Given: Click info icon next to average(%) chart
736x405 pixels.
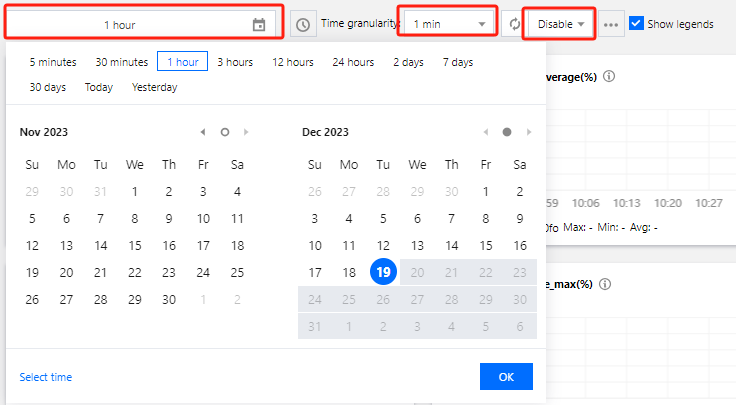Looking at the screenshot, I should click(609, 76).
